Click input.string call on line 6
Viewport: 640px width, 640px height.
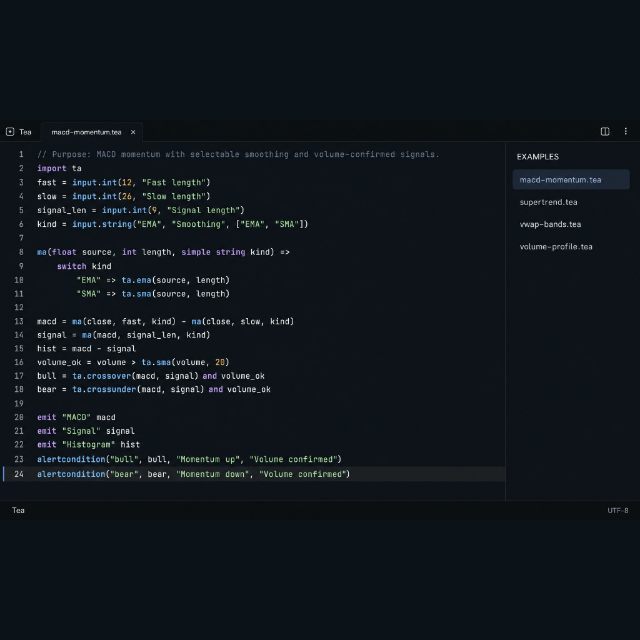[102, 224]
